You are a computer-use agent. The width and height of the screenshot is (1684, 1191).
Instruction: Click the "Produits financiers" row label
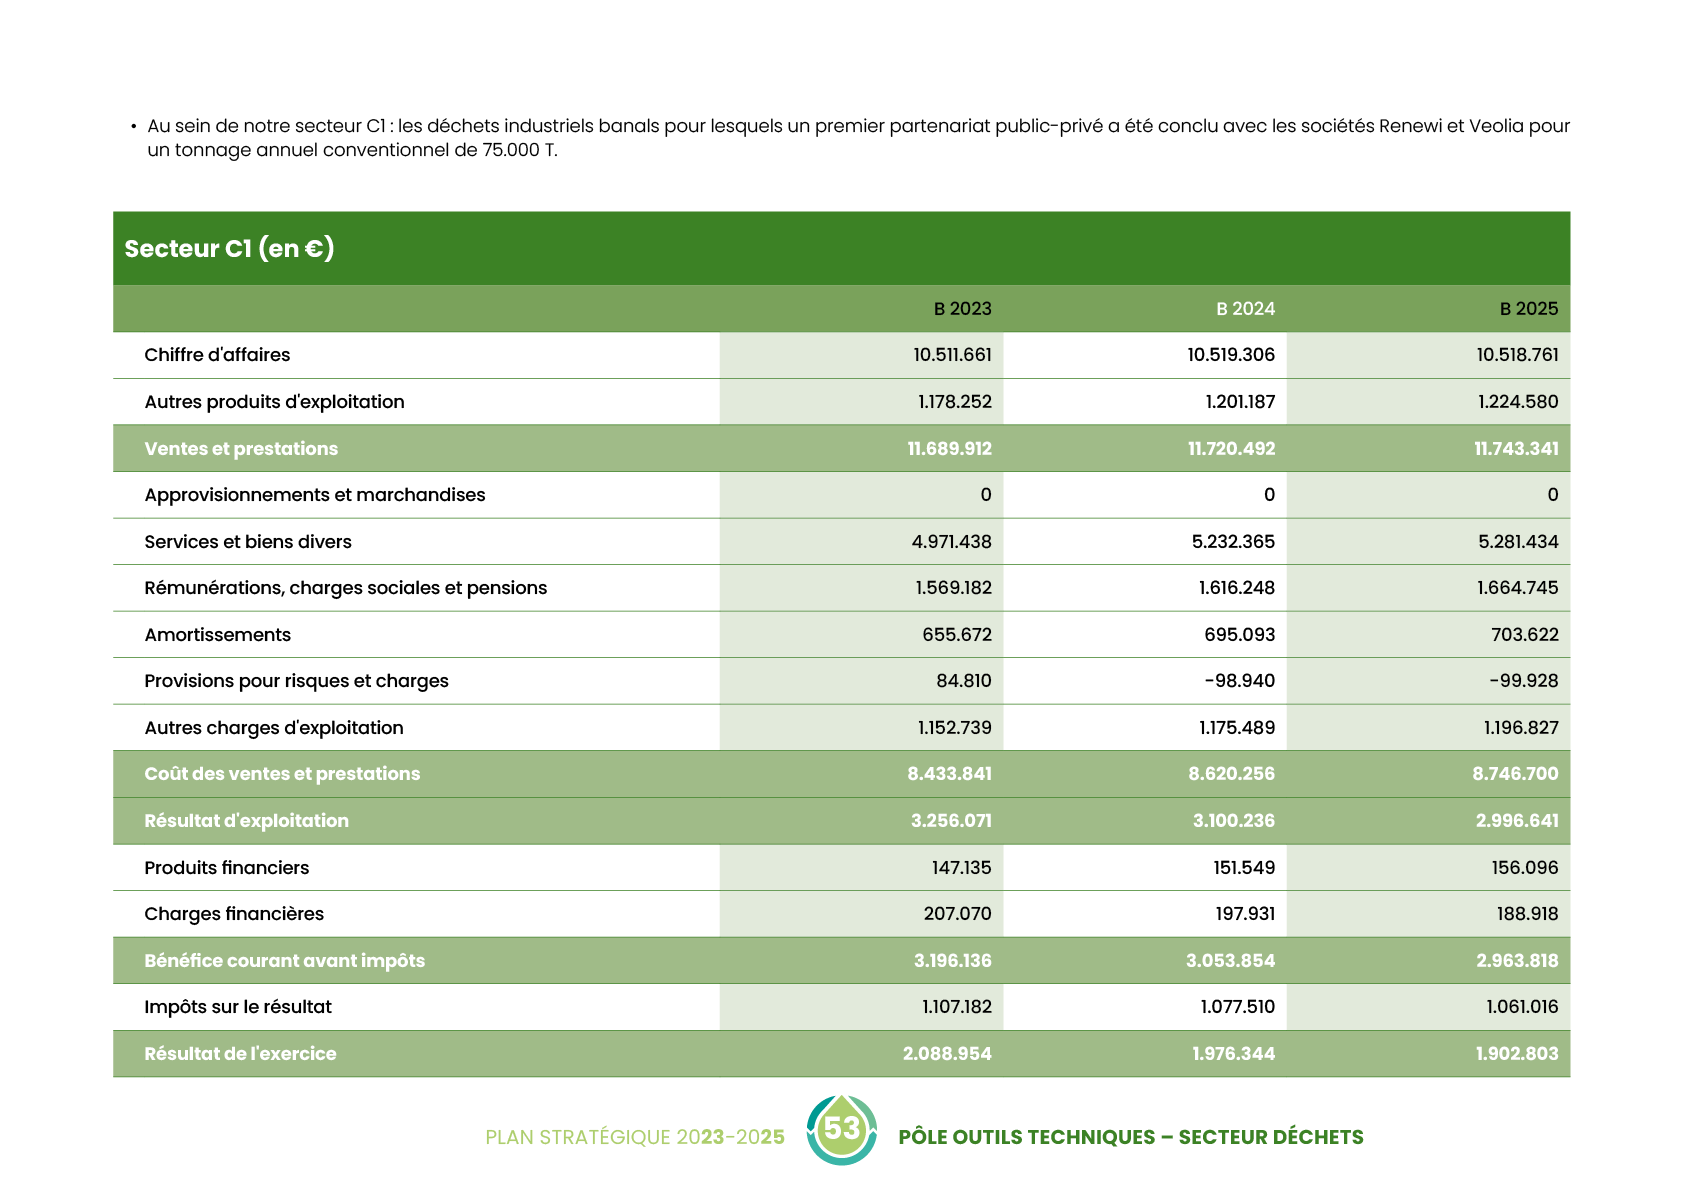pyautogui.click(x=227, y=868)
